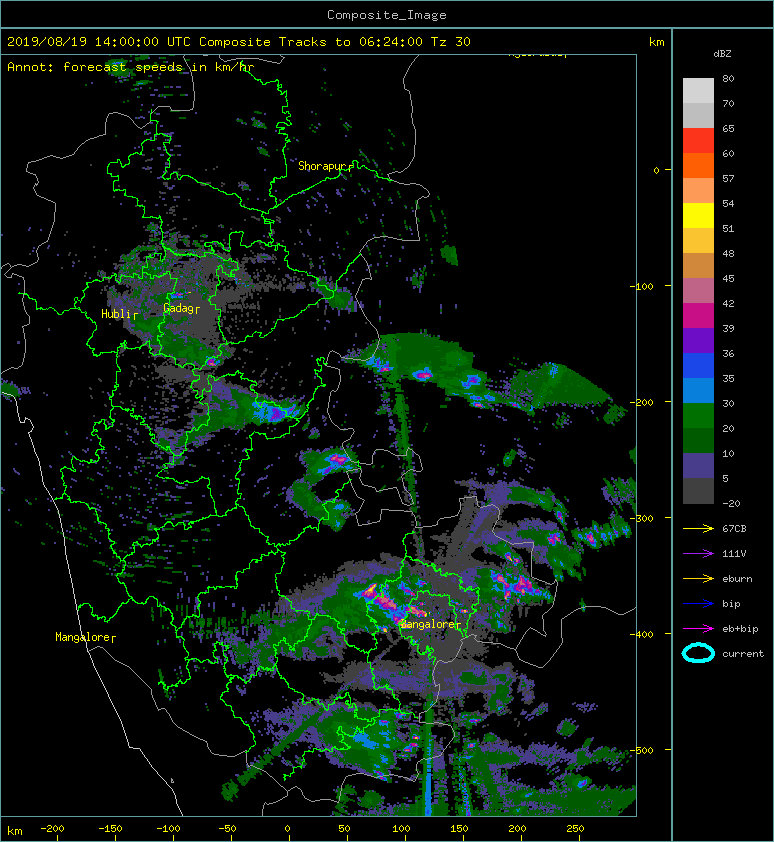
Task: Click the 67CB legend label
Action: [734, 529]
